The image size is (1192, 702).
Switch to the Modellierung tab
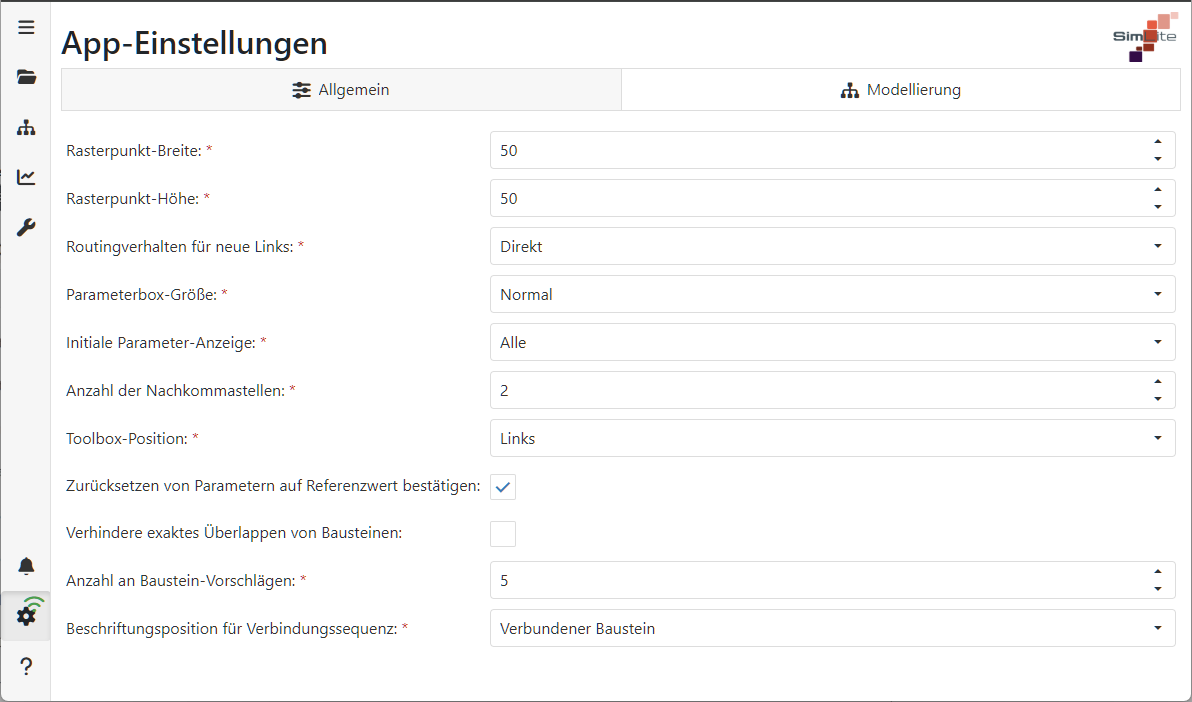tap(901, 90)
